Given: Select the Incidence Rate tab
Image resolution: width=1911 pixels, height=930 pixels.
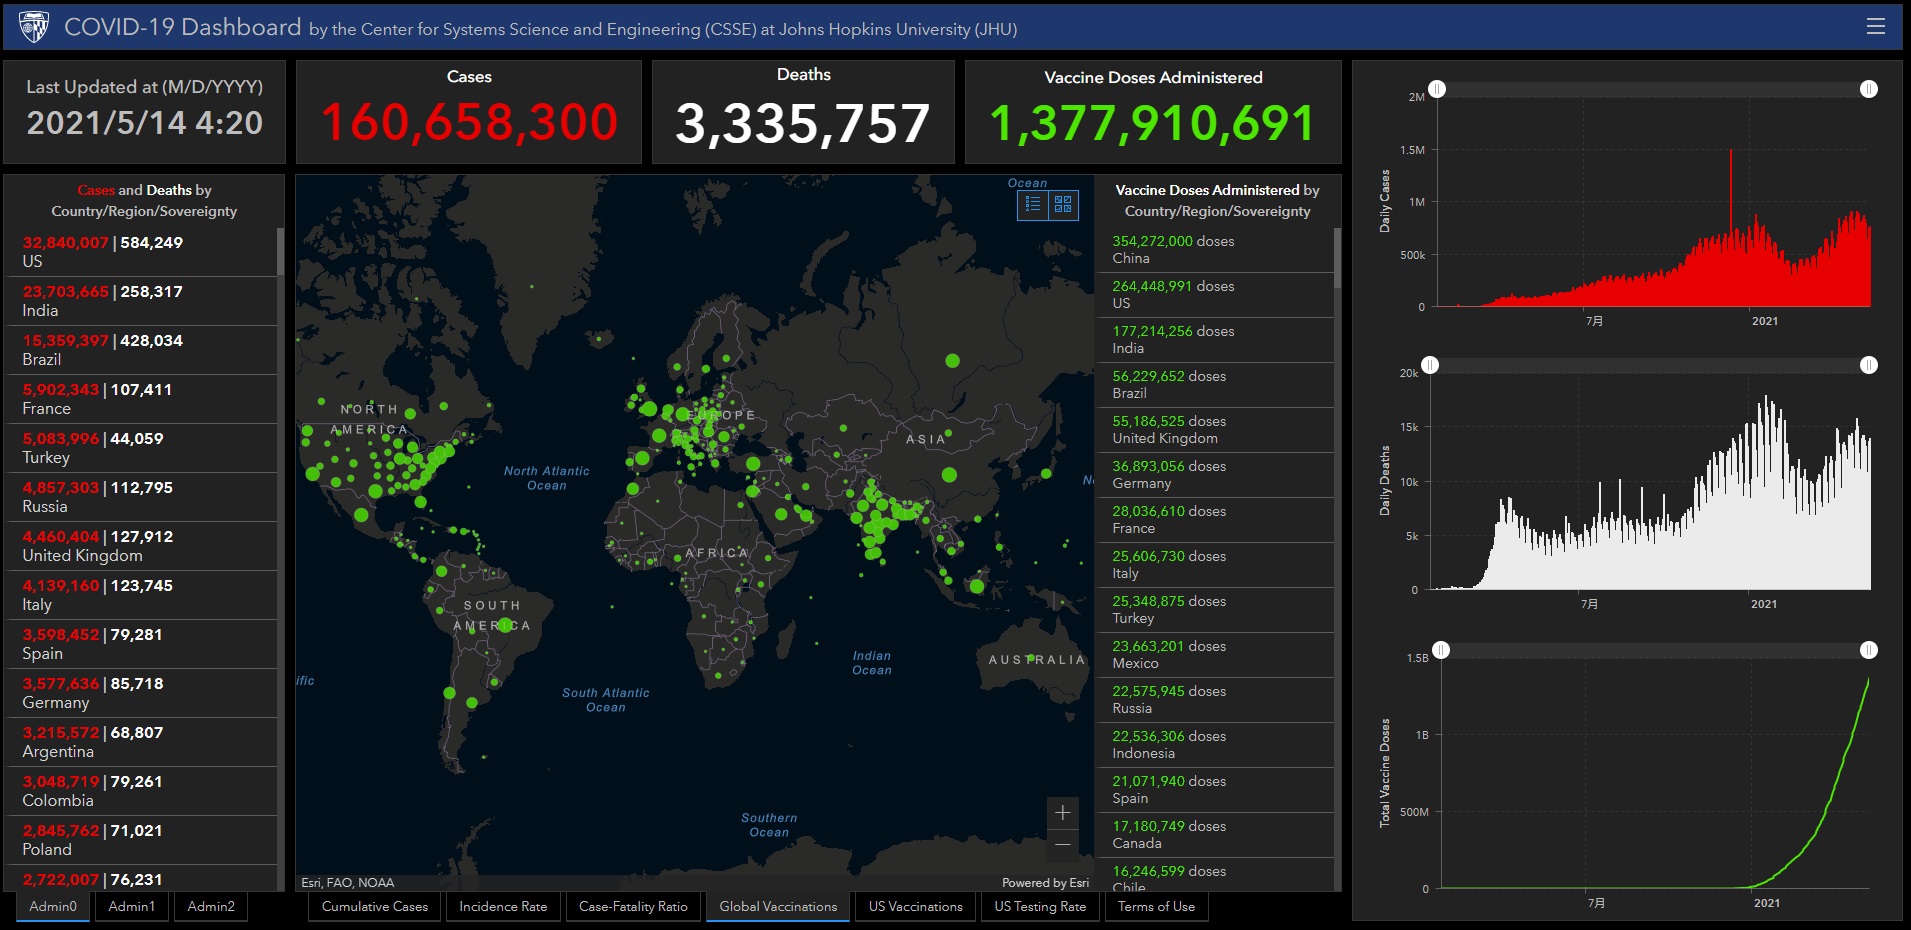Looking at the screenshot, I should coord(503,906).
